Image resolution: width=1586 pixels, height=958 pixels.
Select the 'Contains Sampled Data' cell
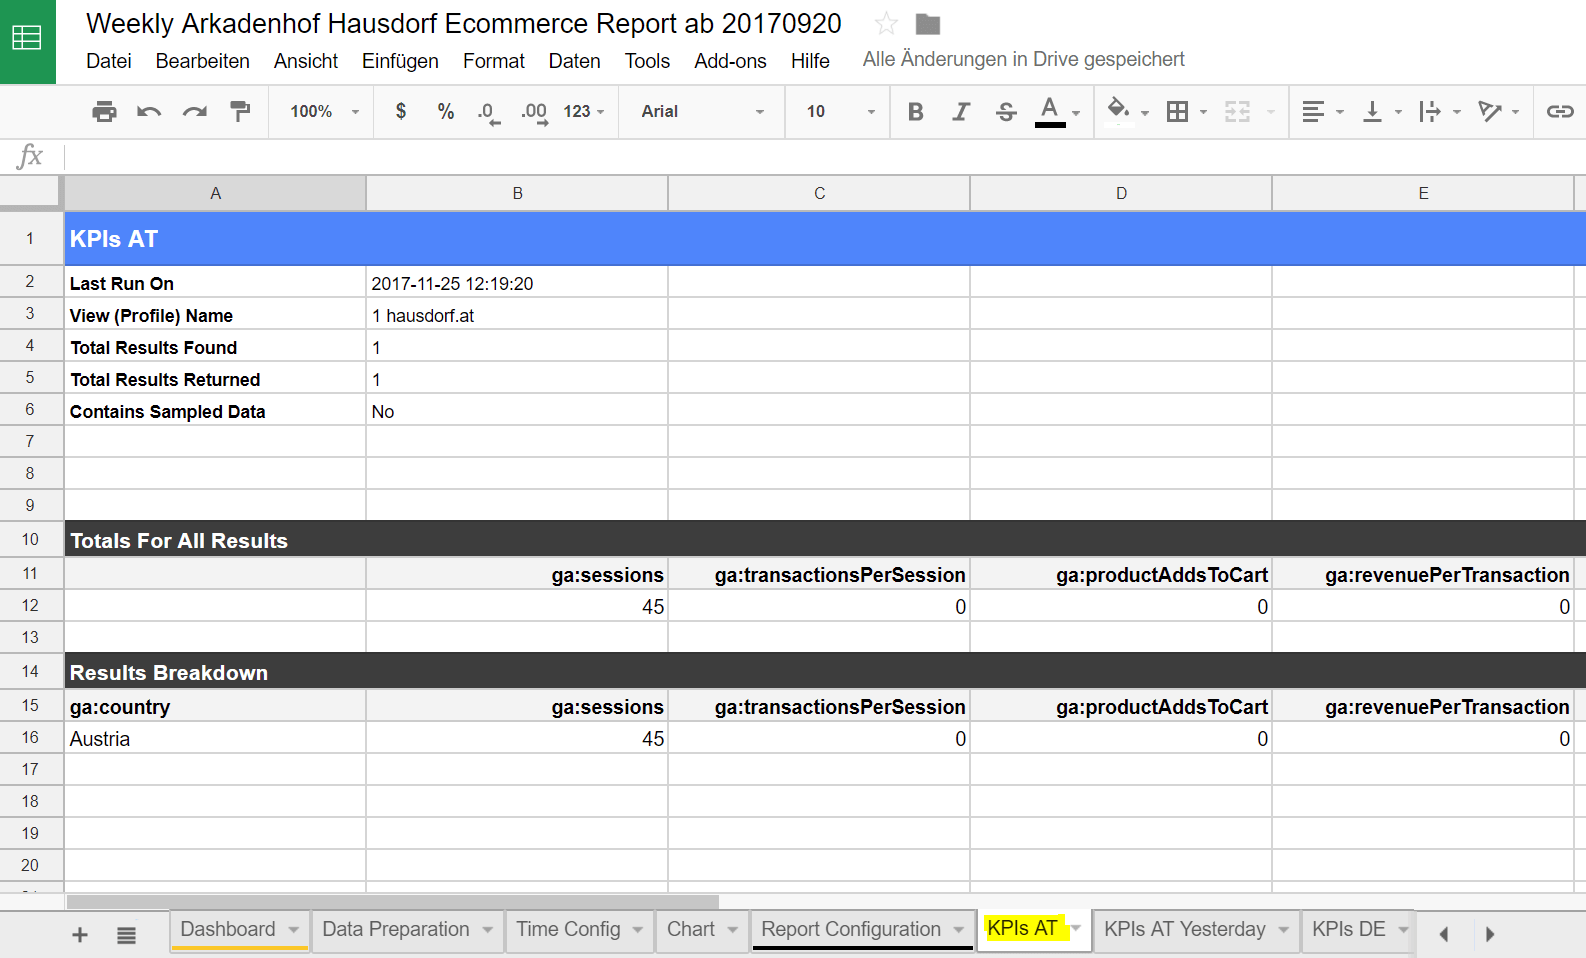(x=215, y=411)
